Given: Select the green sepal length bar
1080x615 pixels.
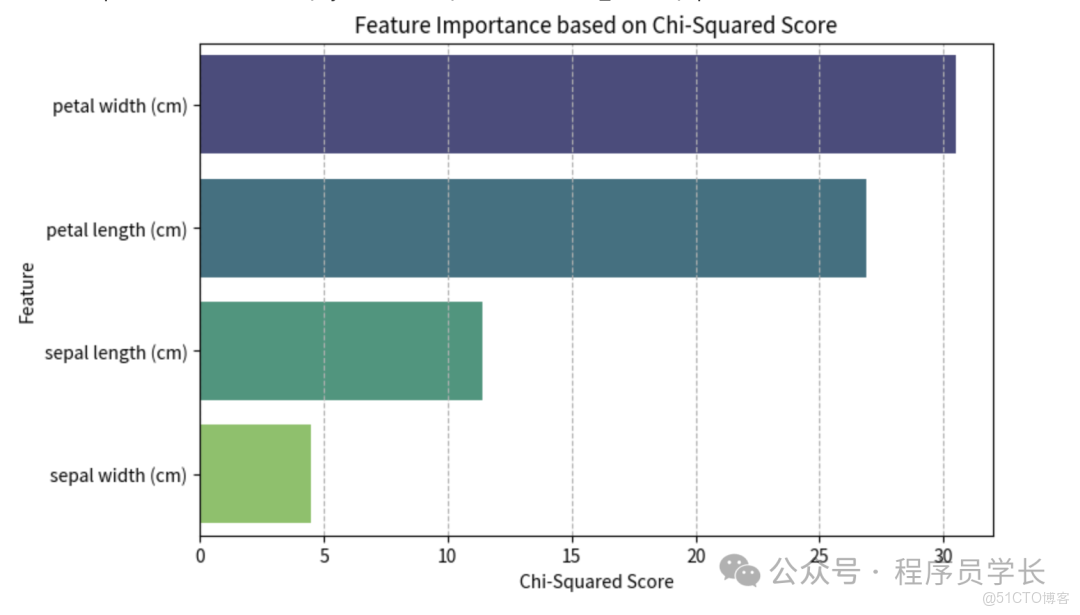Looking at the screenshot, I should click(x=340, y=351).
